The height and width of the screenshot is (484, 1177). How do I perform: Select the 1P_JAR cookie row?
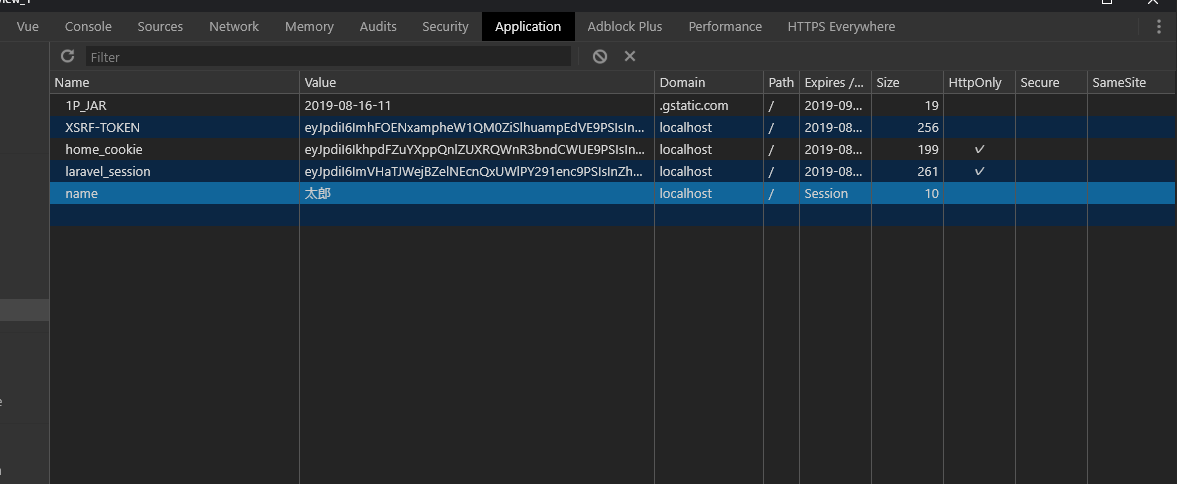coord(85,105)
